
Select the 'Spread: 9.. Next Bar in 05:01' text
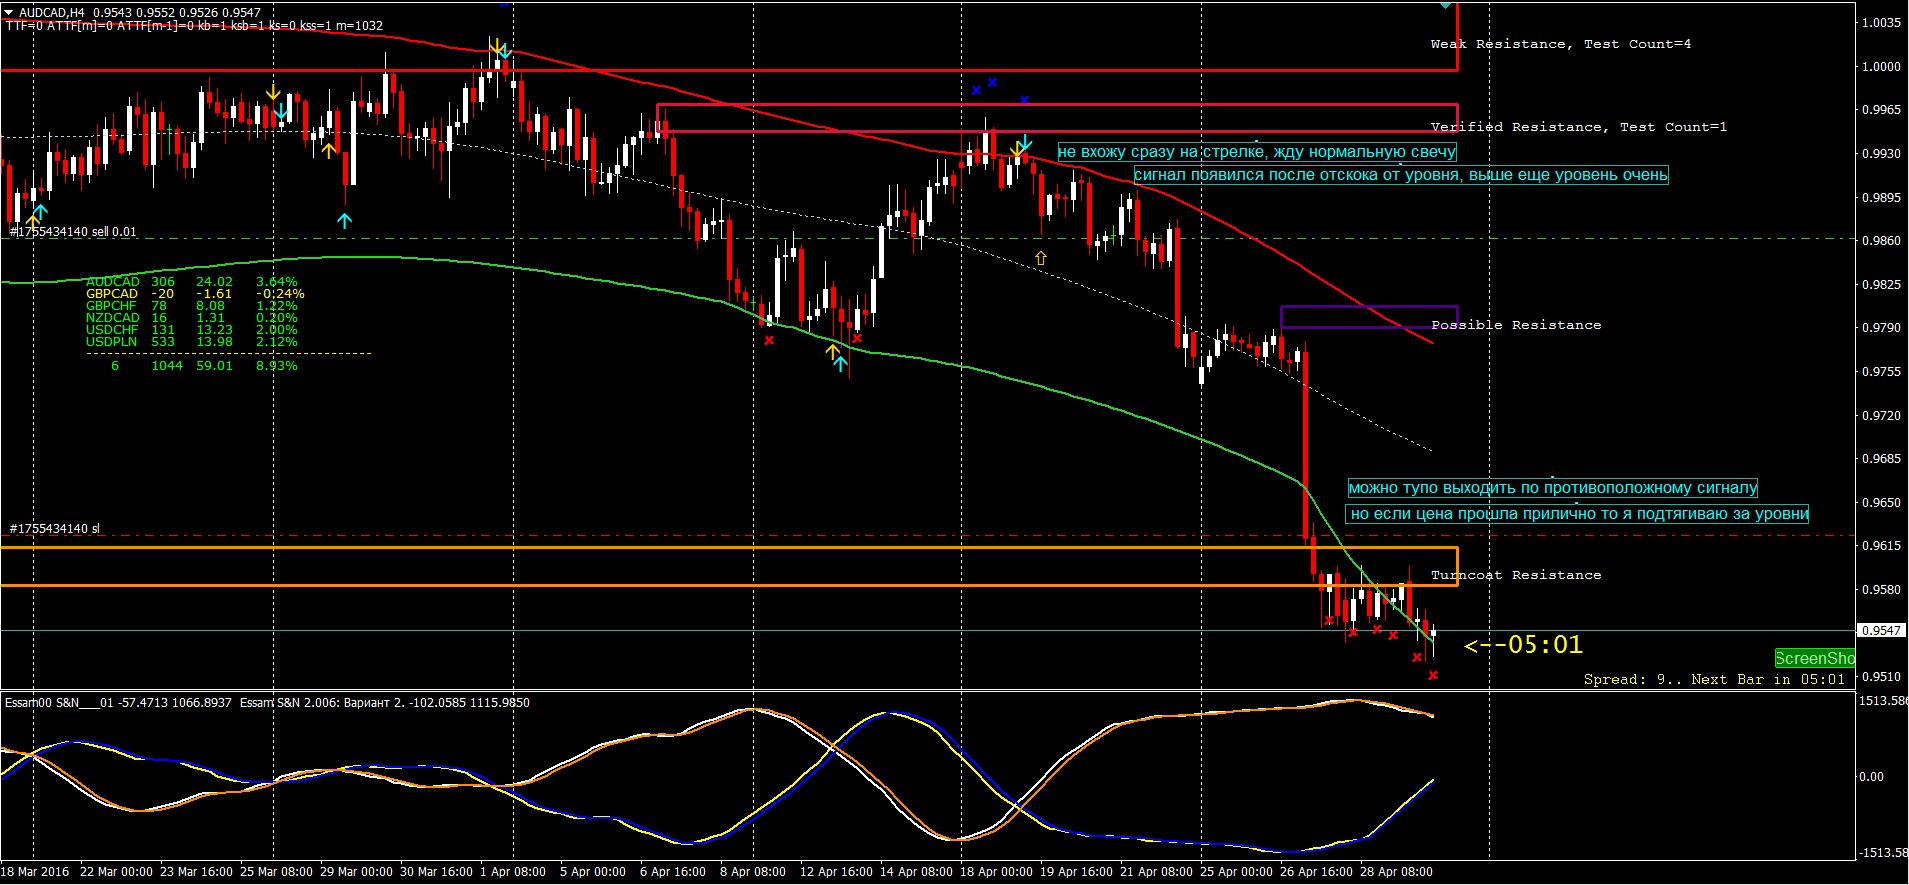pos(1714,679)
